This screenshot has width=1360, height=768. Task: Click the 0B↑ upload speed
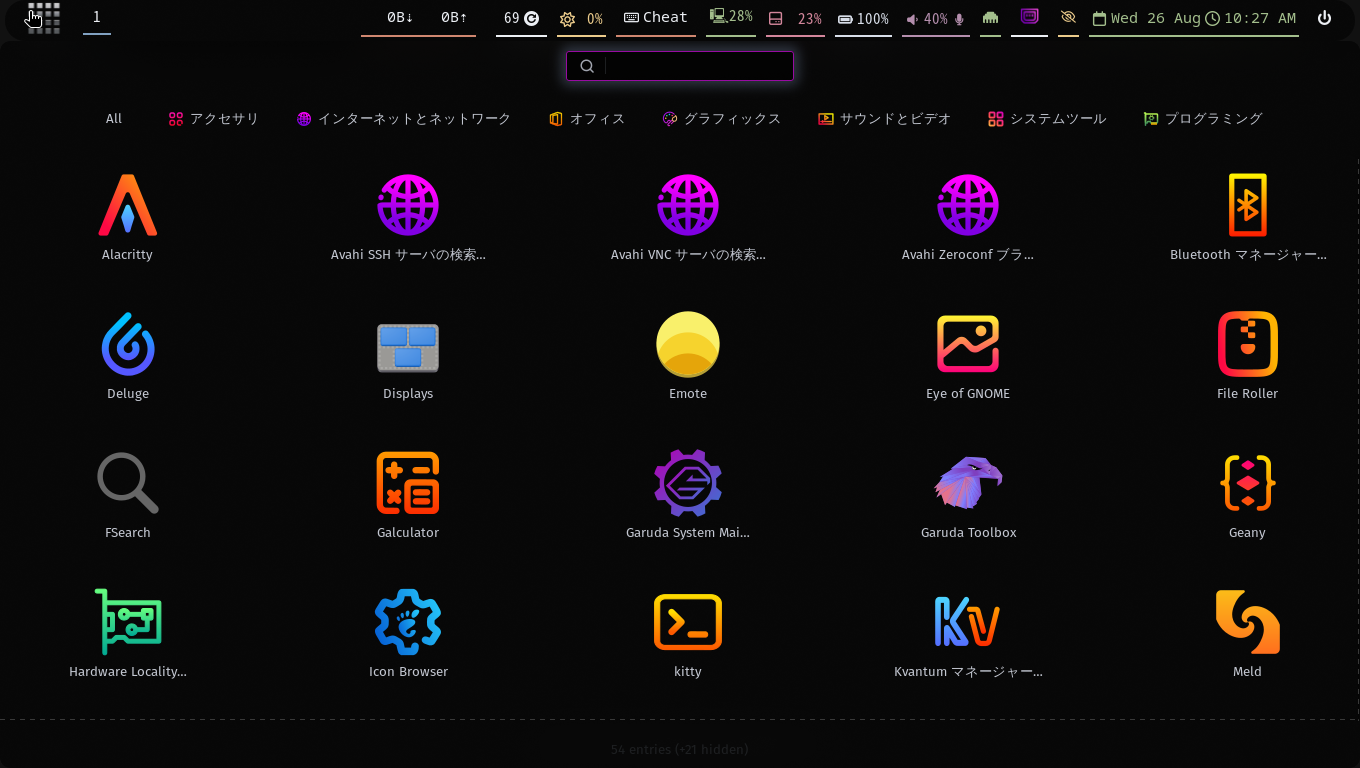(x=454, y=18)
